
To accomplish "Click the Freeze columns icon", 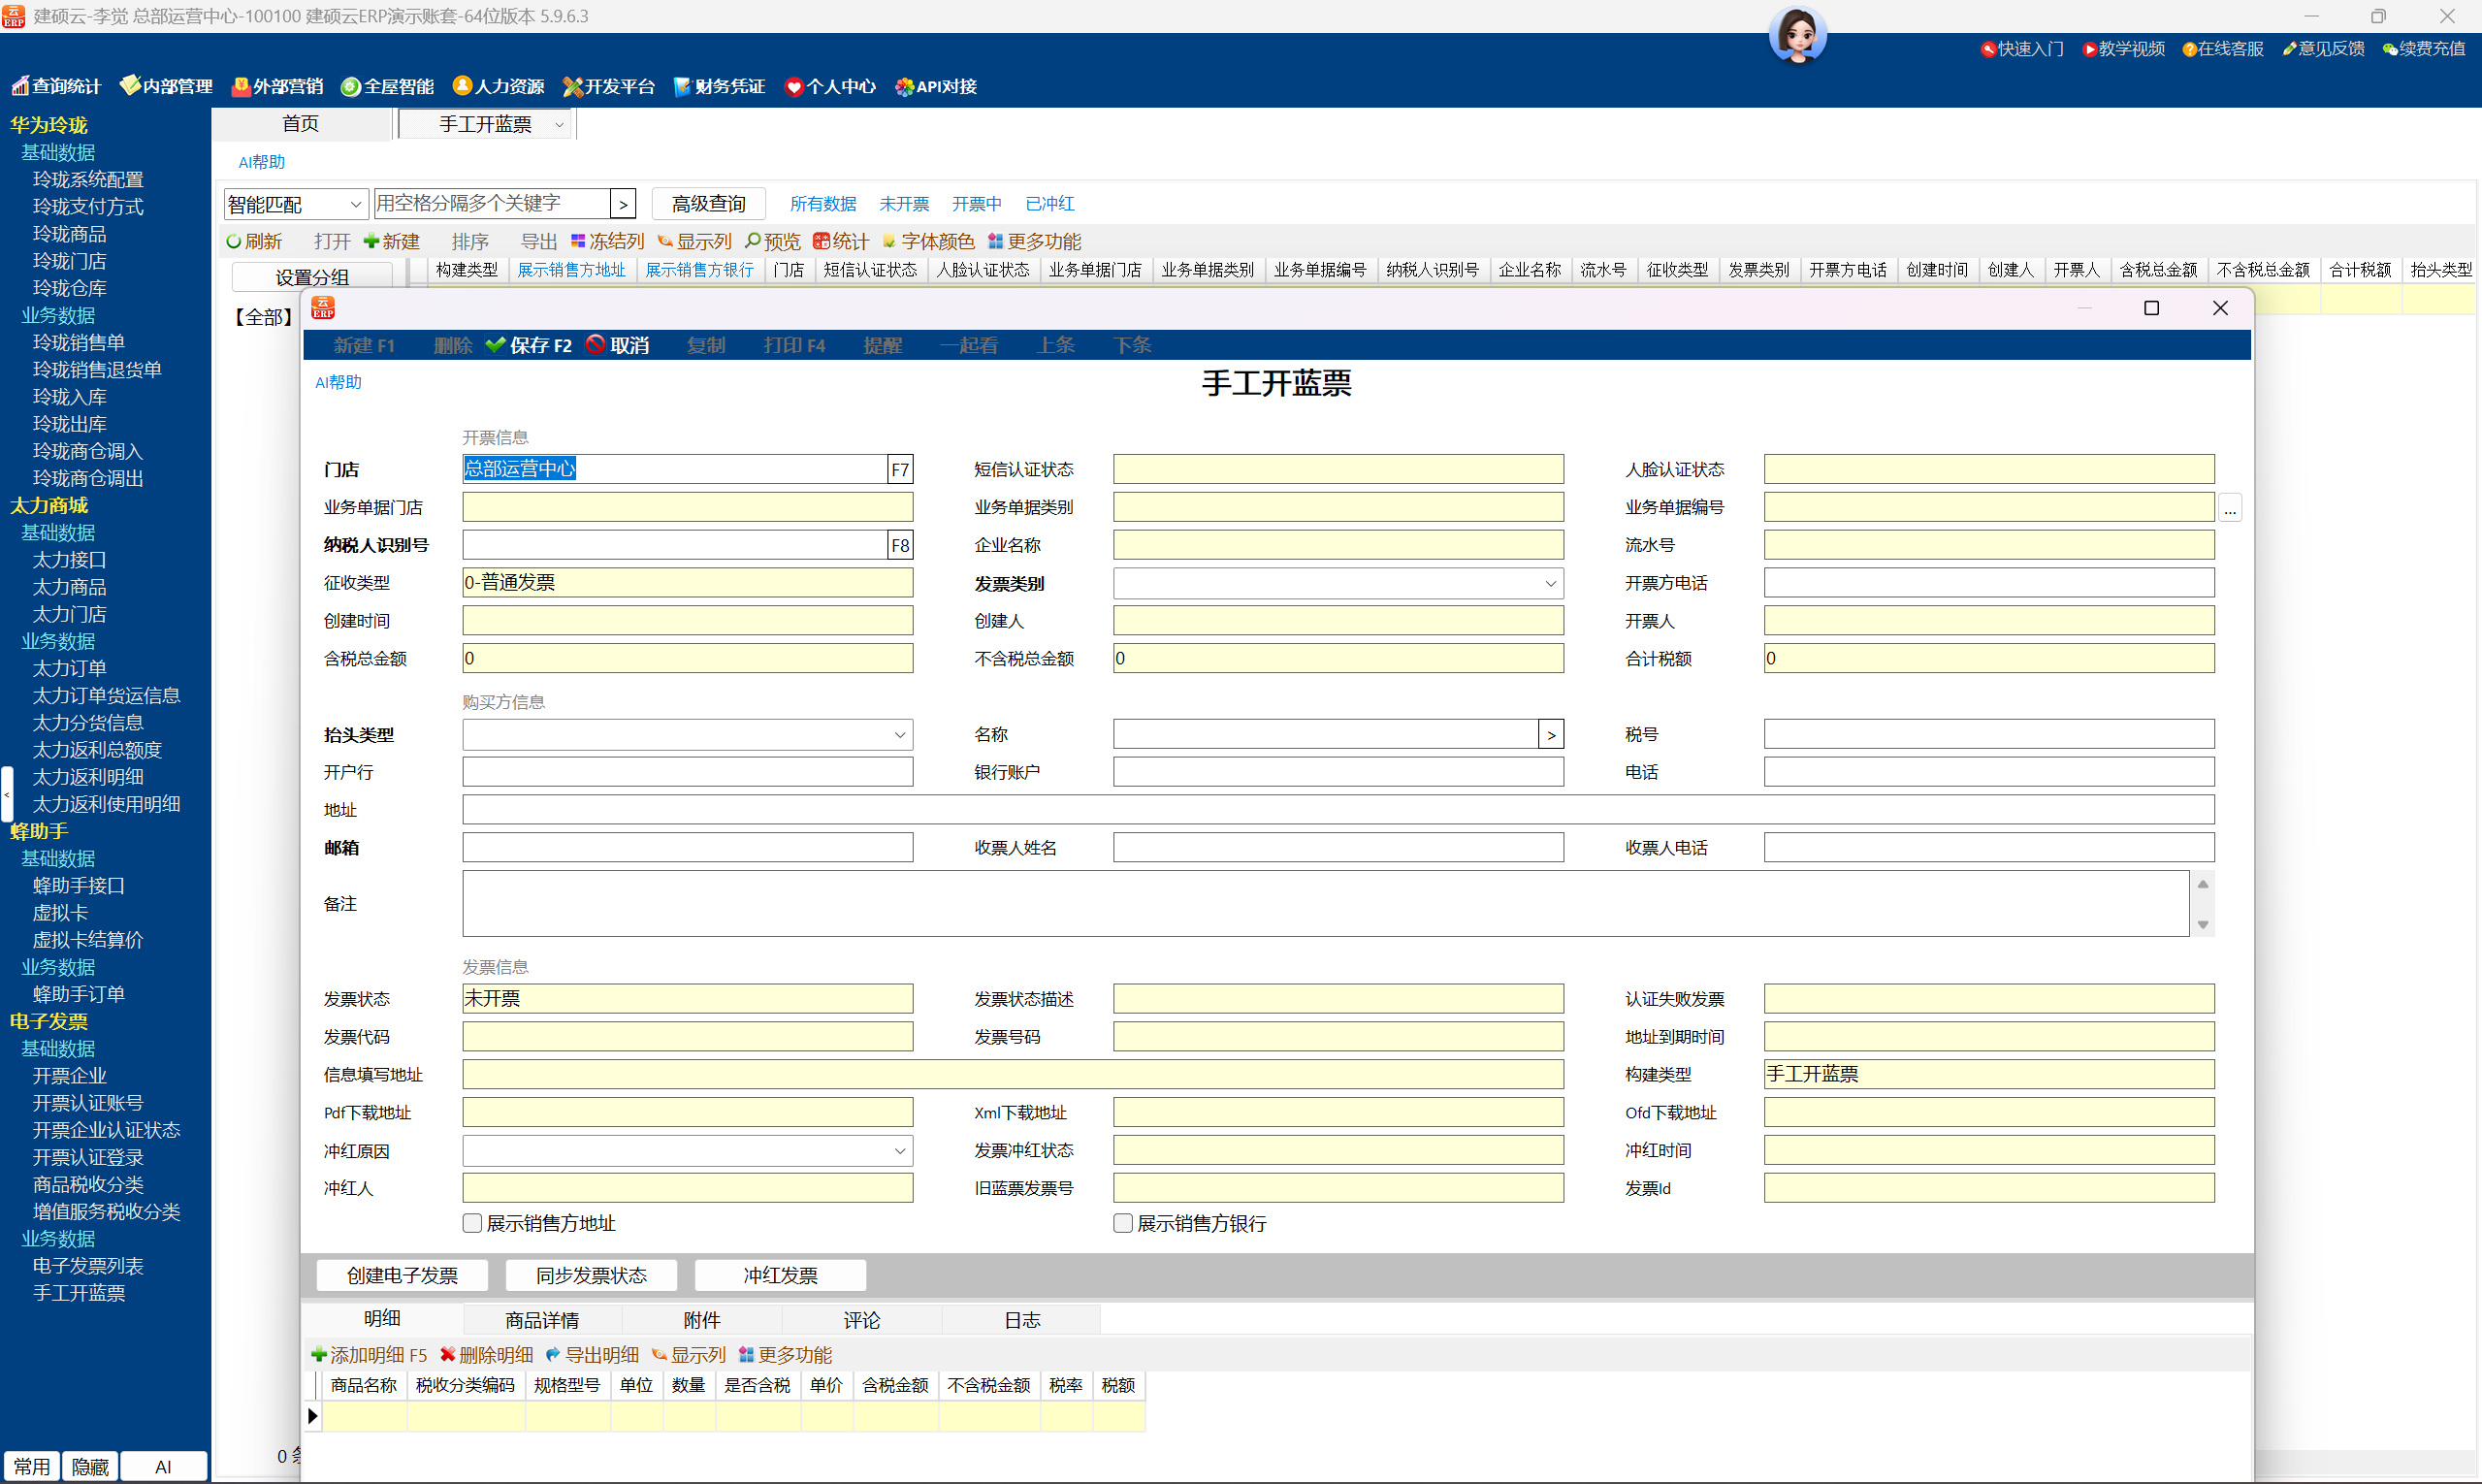I will tap(578, 242).
